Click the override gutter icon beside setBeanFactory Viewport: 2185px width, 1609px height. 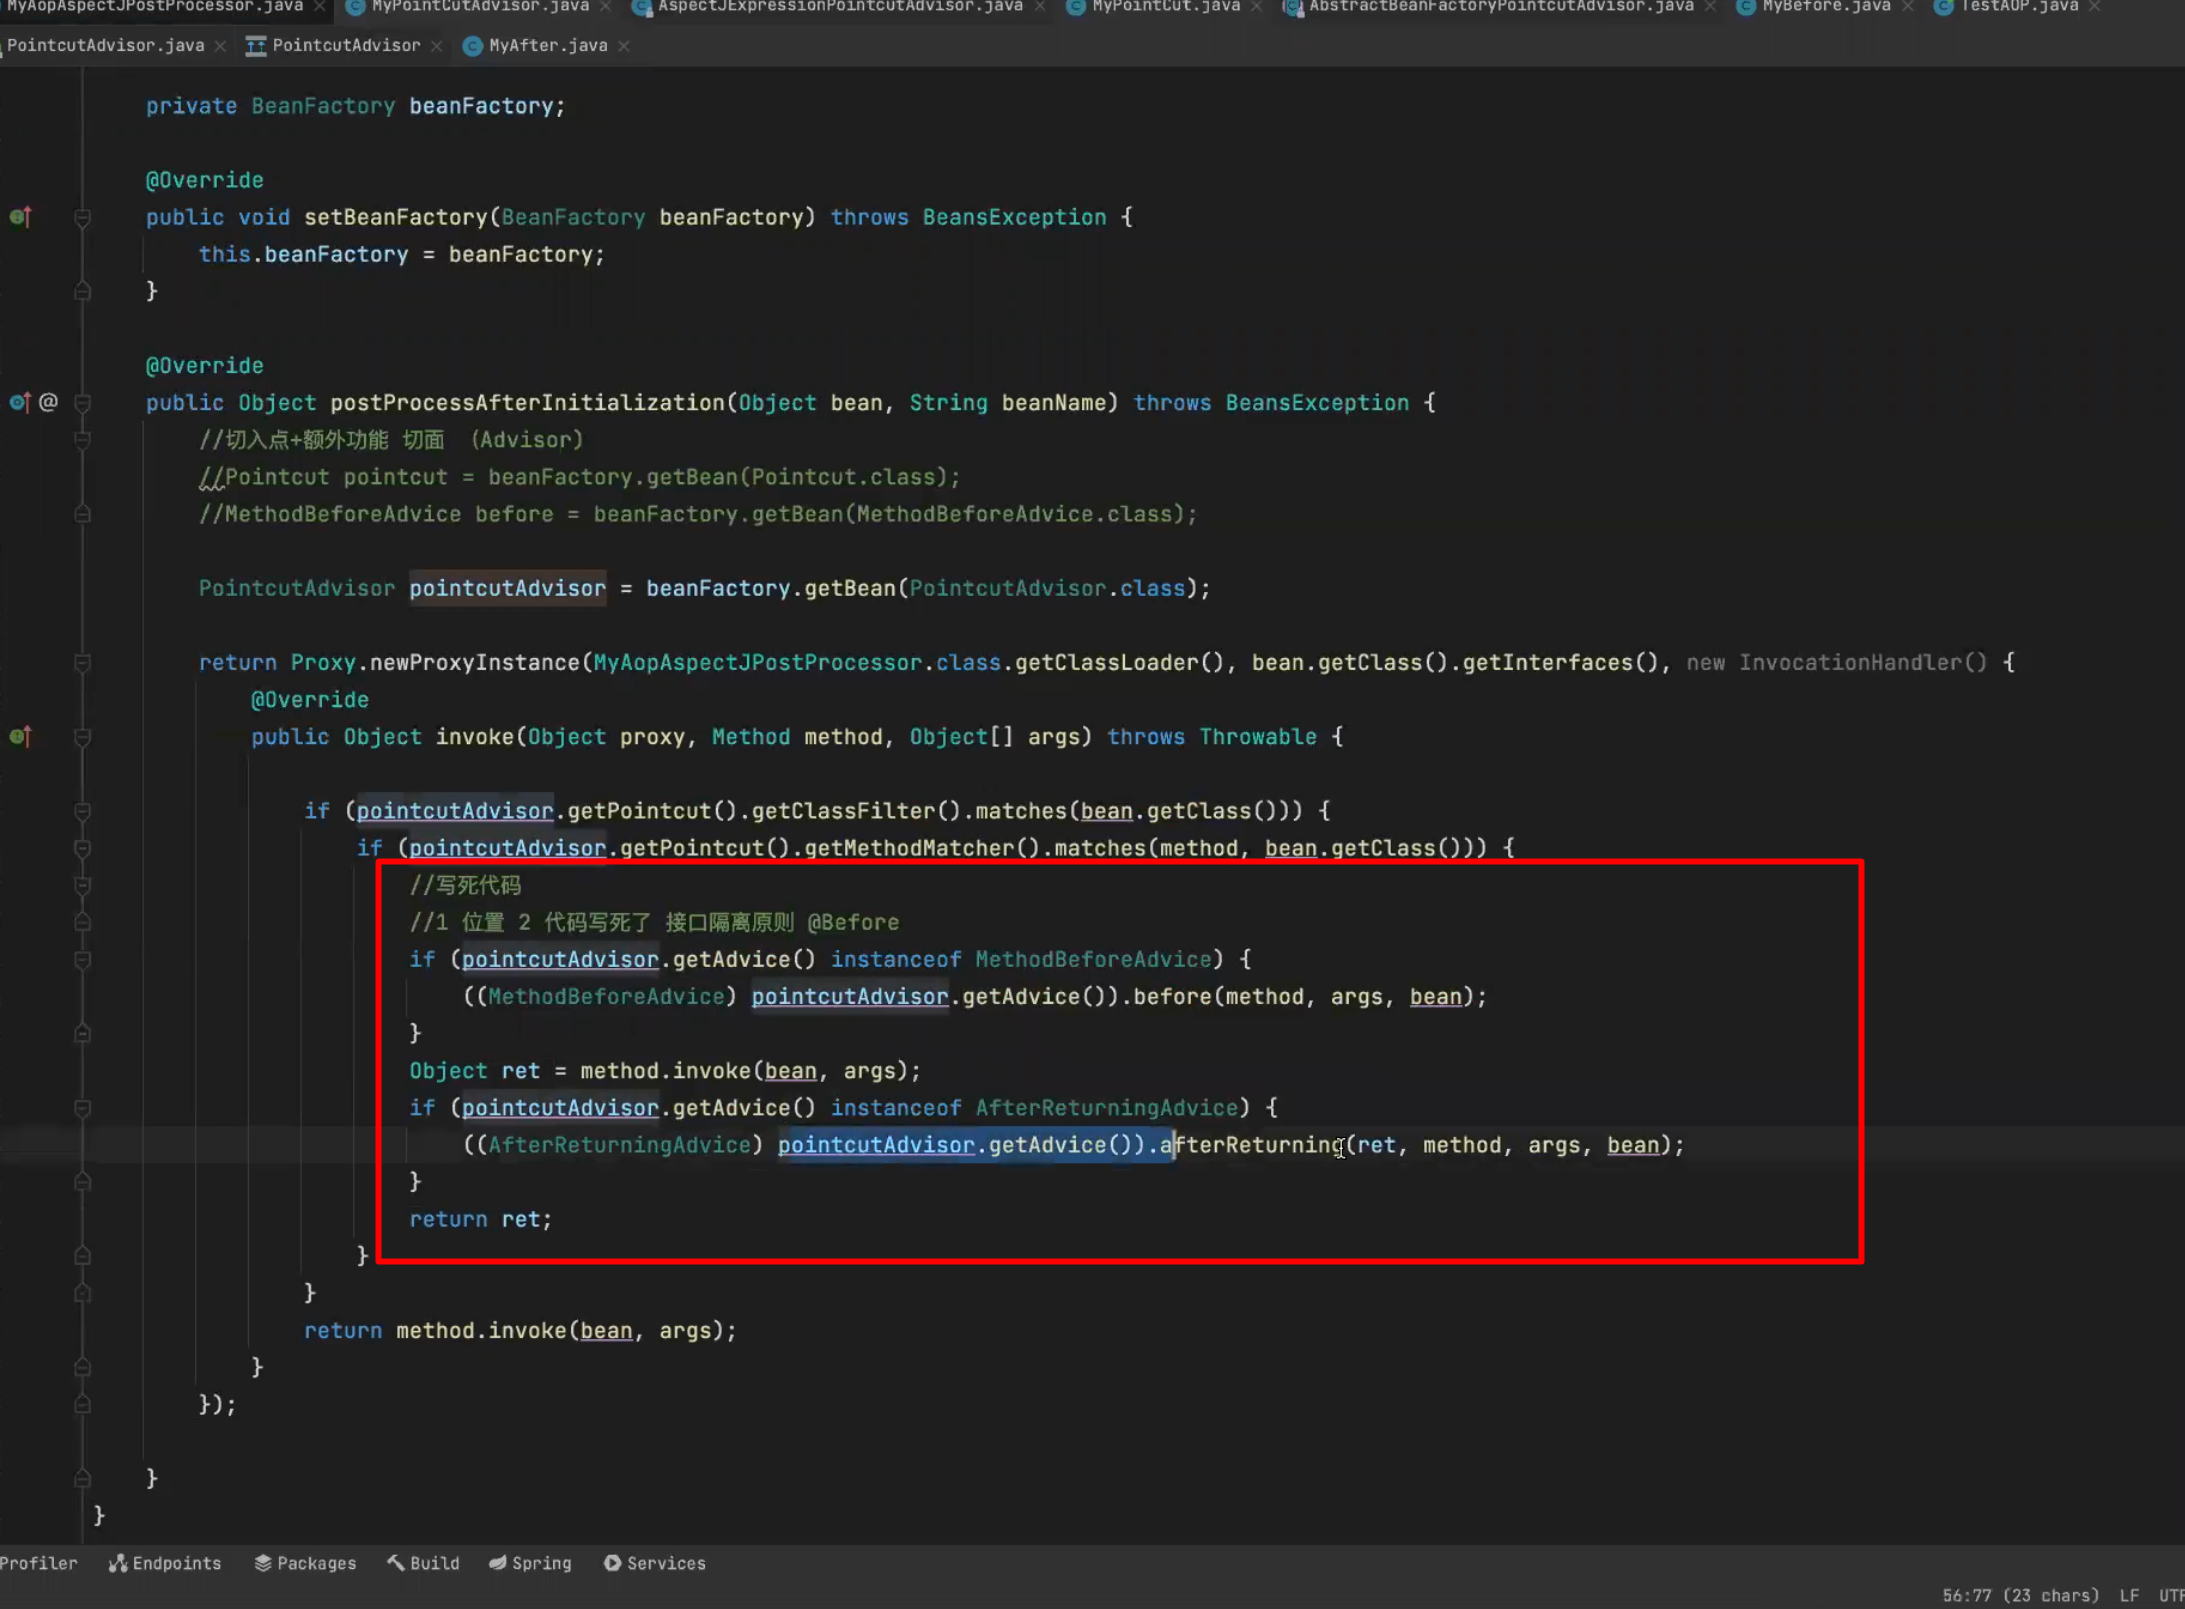point(20,216)
